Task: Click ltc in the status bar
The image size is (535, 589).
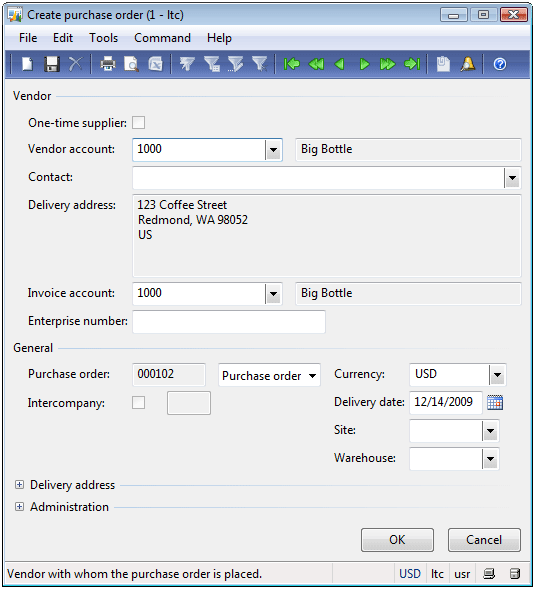Action: pyautogui.click(x=437, y=574)
